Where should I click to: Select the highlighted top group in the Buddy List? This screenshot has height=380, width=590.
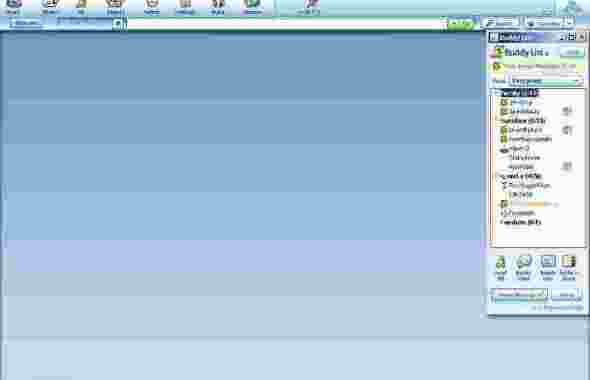click(x=520, y=93)
